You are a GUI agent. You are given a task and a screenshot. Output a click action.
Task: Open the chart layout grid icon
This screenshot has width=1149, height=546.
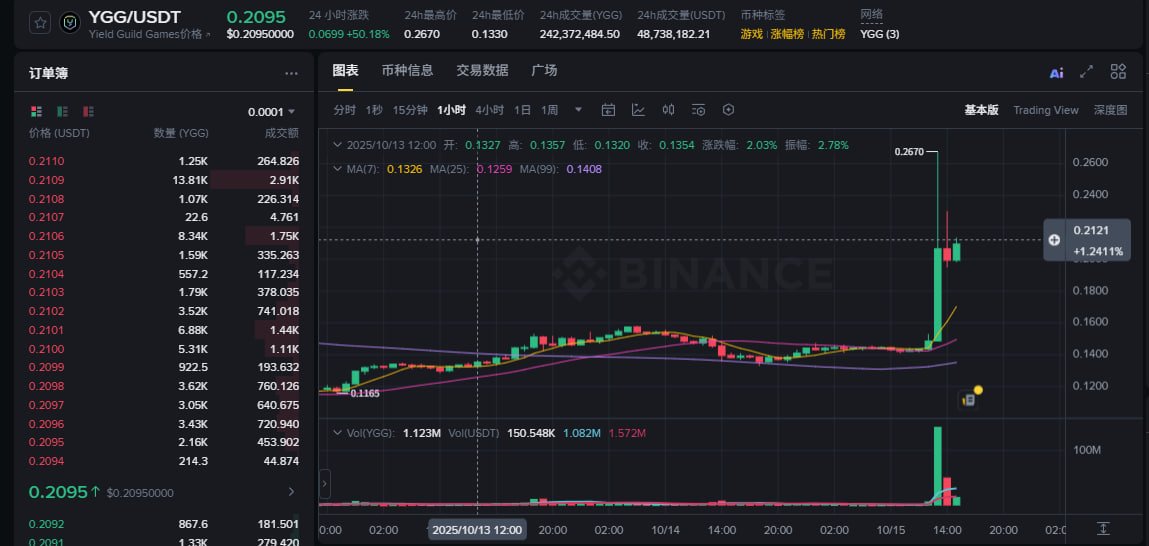(1118, 72)
